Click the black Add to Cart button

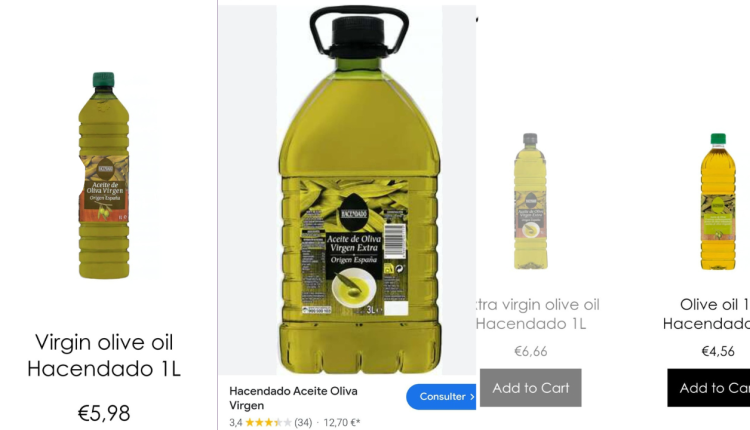(709, 388)
